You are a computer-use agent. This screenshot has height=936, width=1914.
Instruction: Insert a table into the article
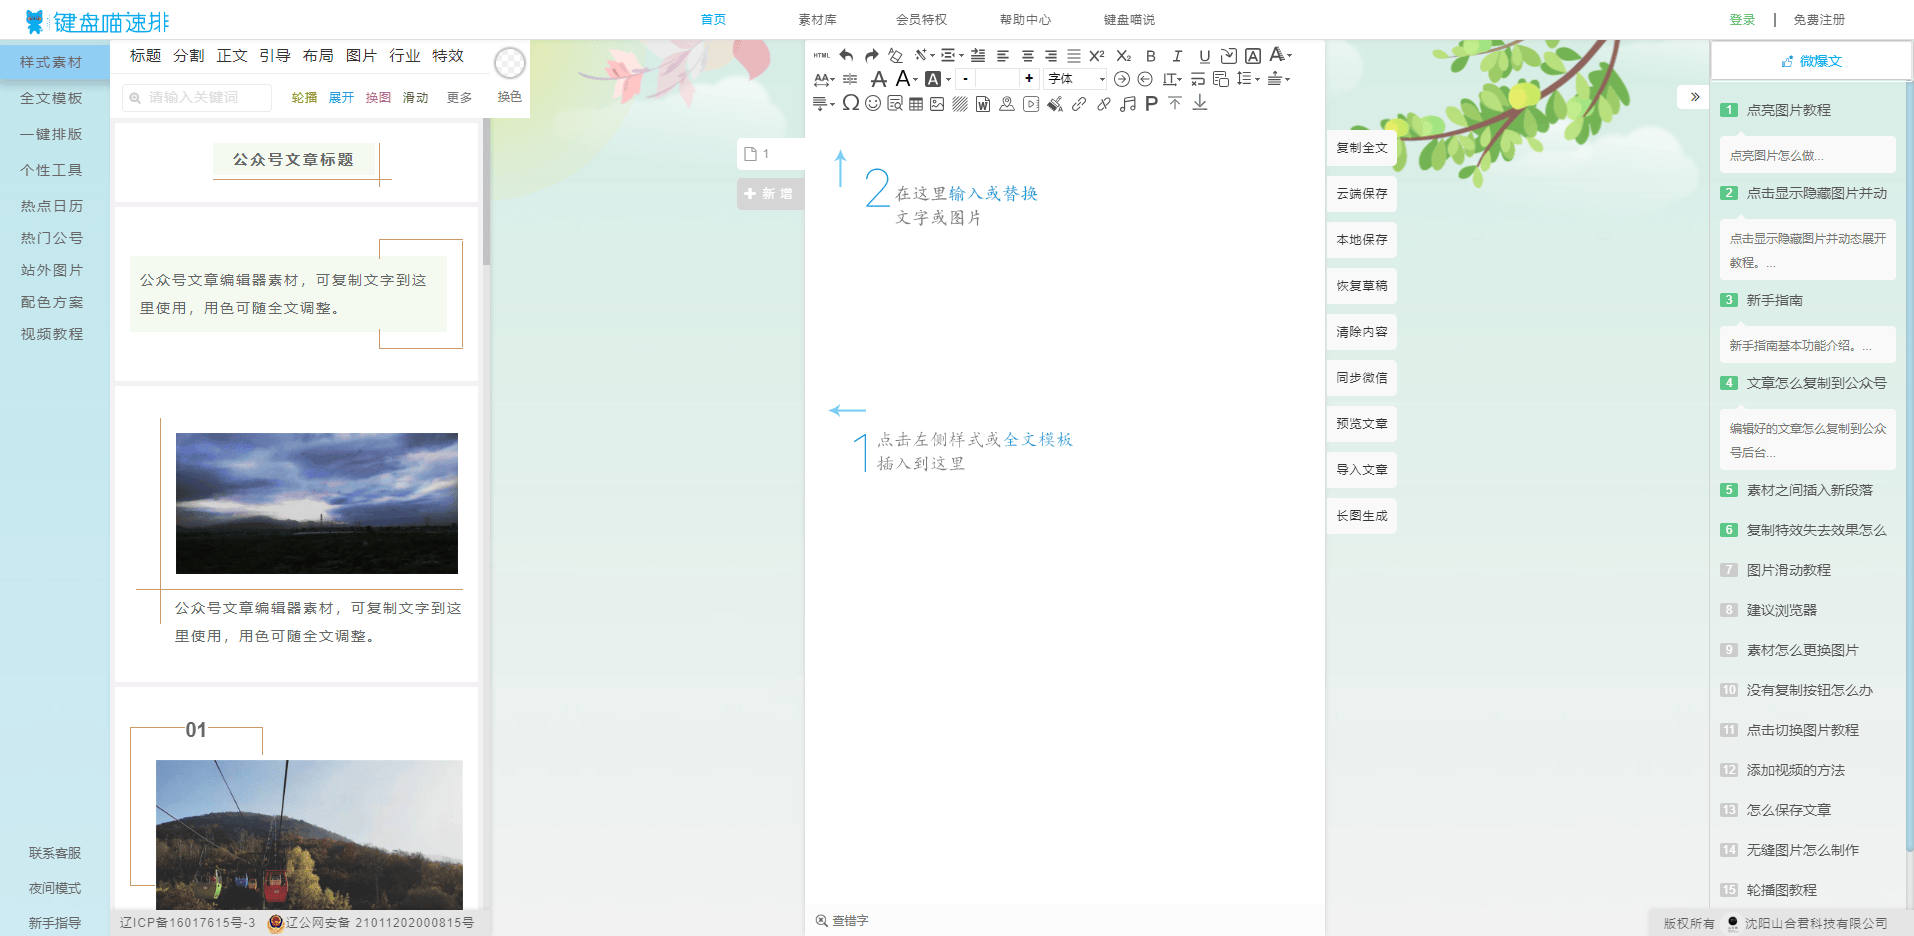coord(916,103)
